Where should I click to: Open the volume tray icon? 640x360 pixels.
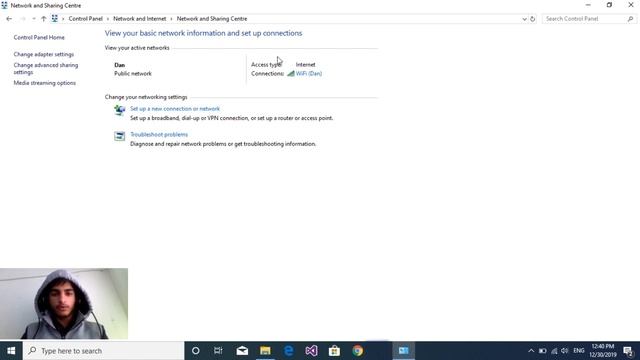[564, 351]
